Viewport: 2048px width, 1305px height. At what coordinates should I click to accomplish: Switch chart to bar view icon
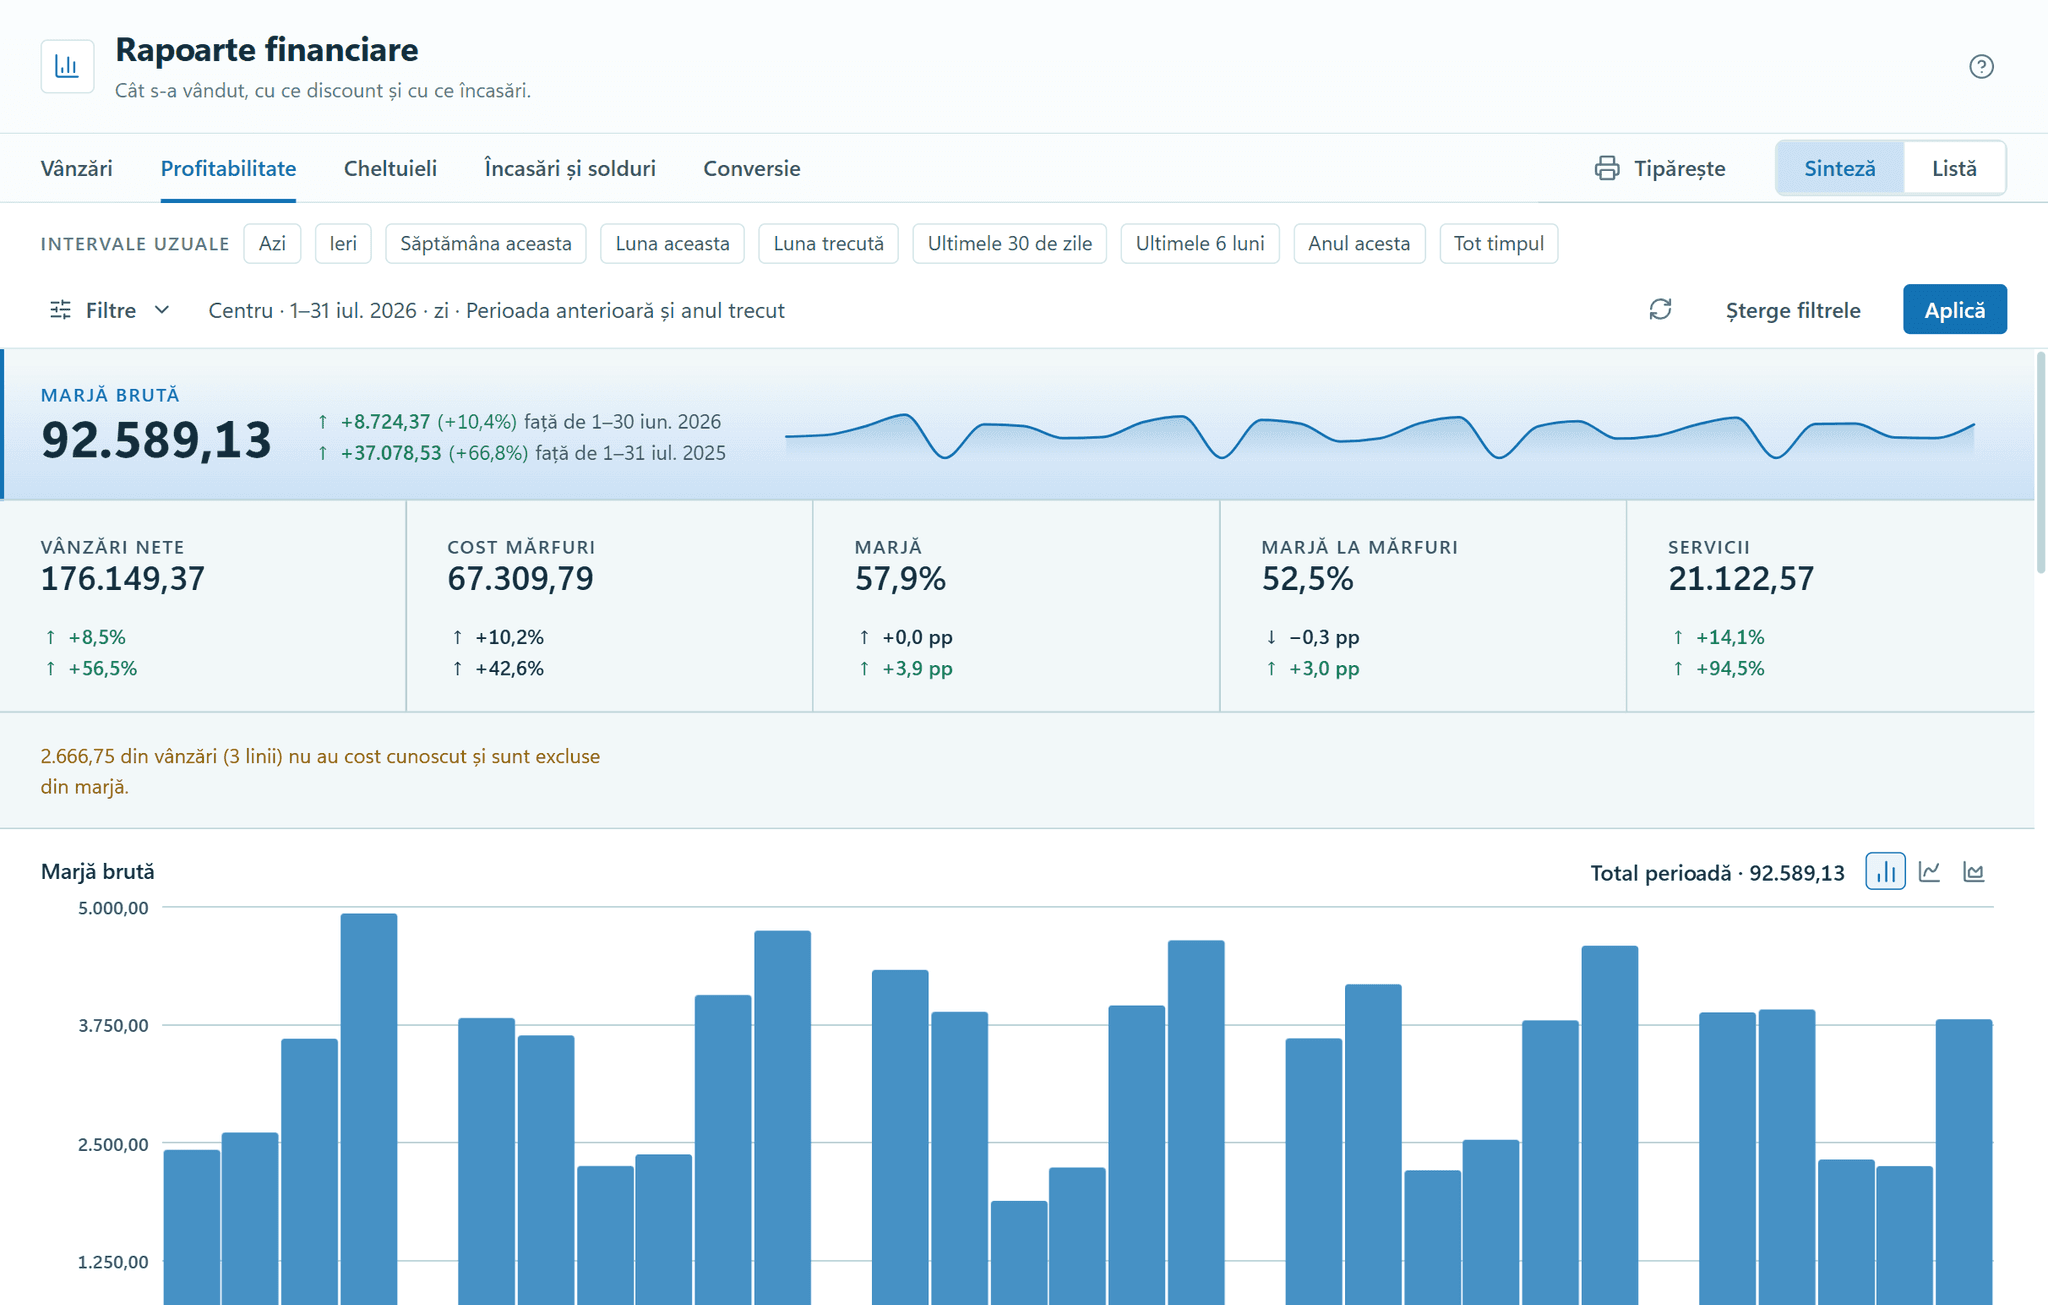click(x=1885, y=872)
